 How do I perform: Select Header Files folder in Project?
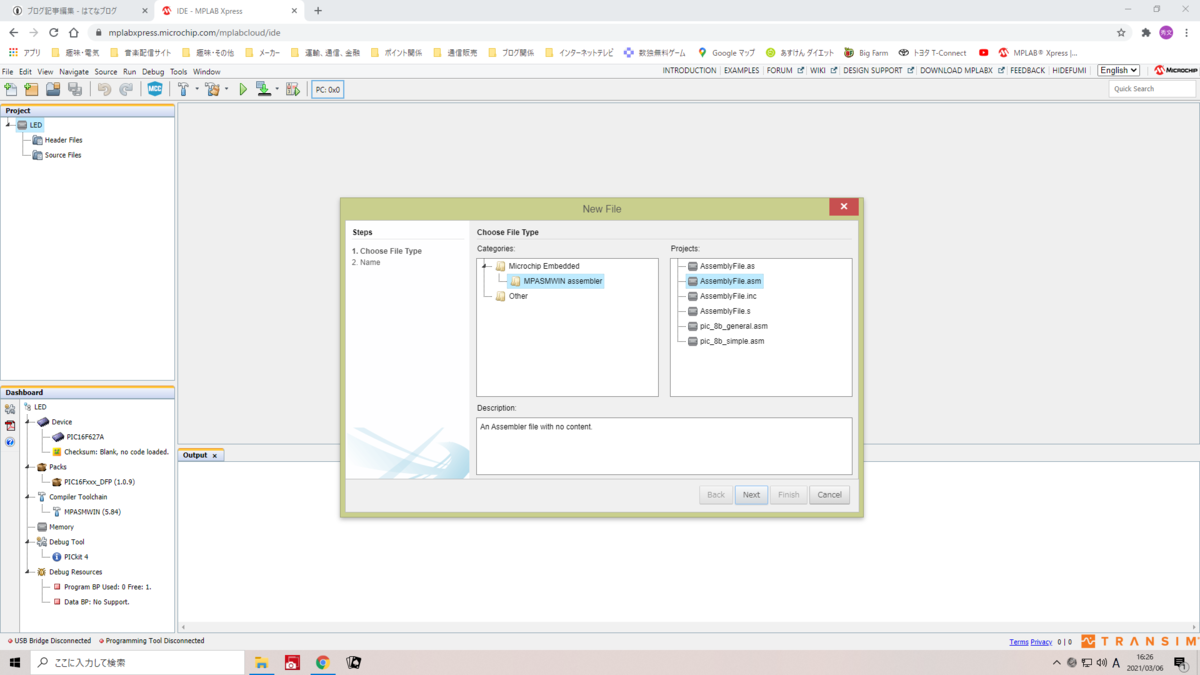pyautogui.click(x=57, y=140)
